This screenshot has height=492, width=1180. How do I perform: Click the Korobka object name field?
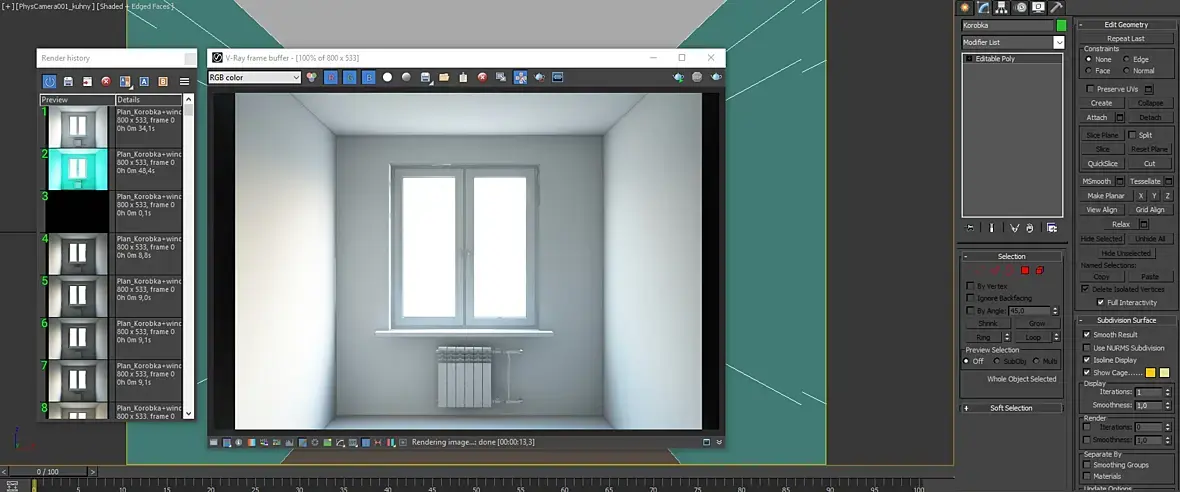click(1008, 26)
